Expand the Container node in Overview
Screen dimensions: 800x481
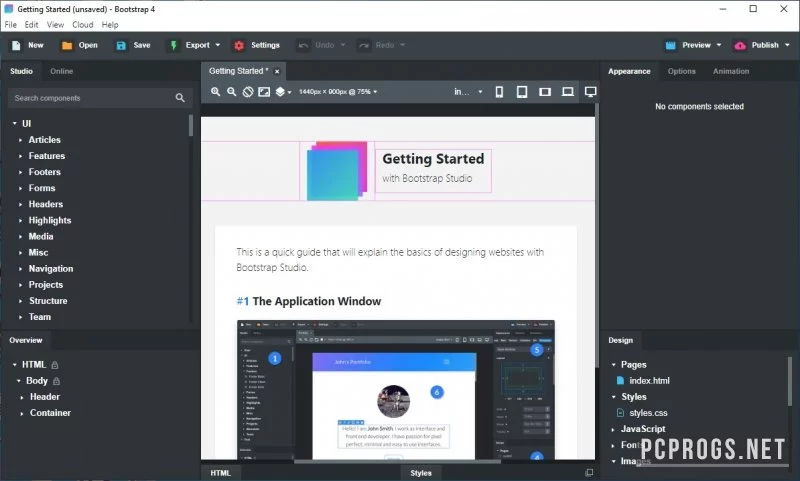click(x=21, y=413)
